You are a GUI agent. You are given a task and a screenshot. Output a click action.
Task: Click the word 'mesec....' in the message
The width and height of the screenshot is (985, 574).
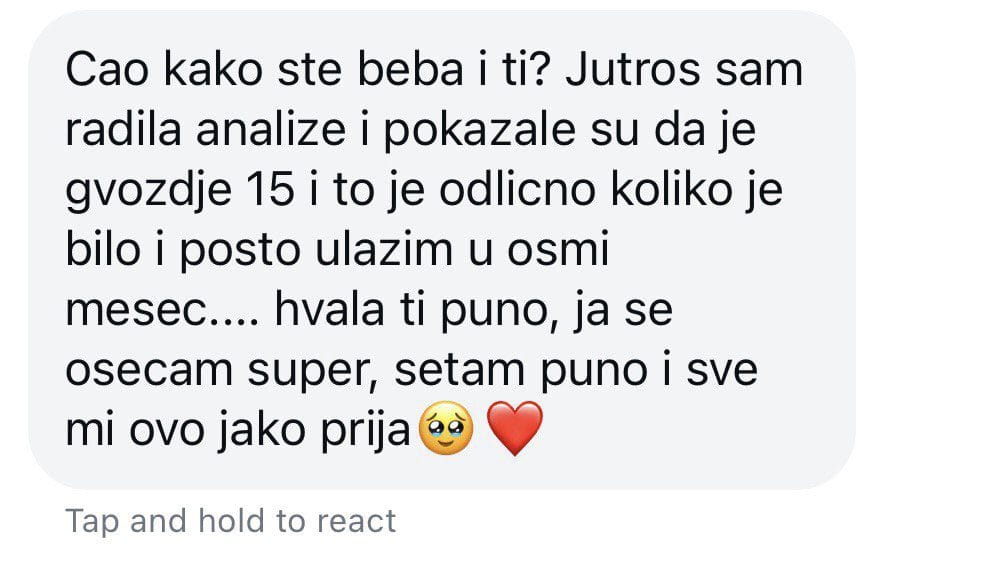(161, 312)
